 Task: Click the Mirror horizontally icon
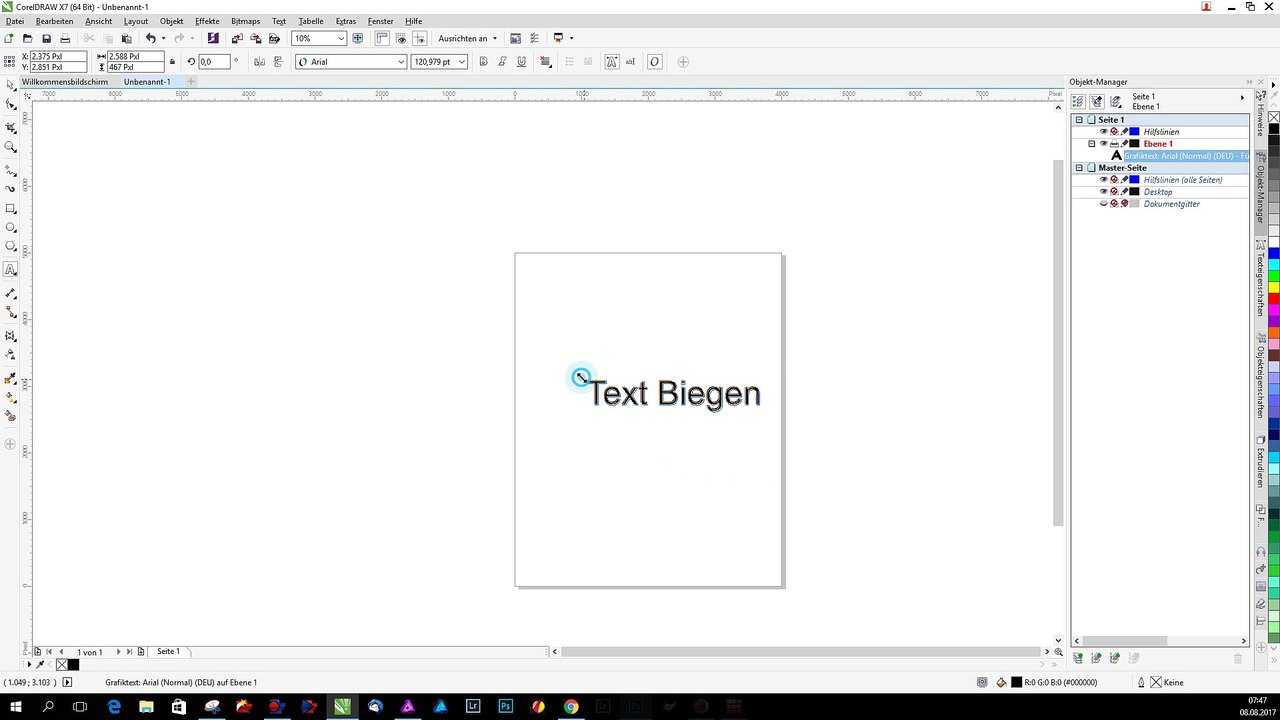259,62
